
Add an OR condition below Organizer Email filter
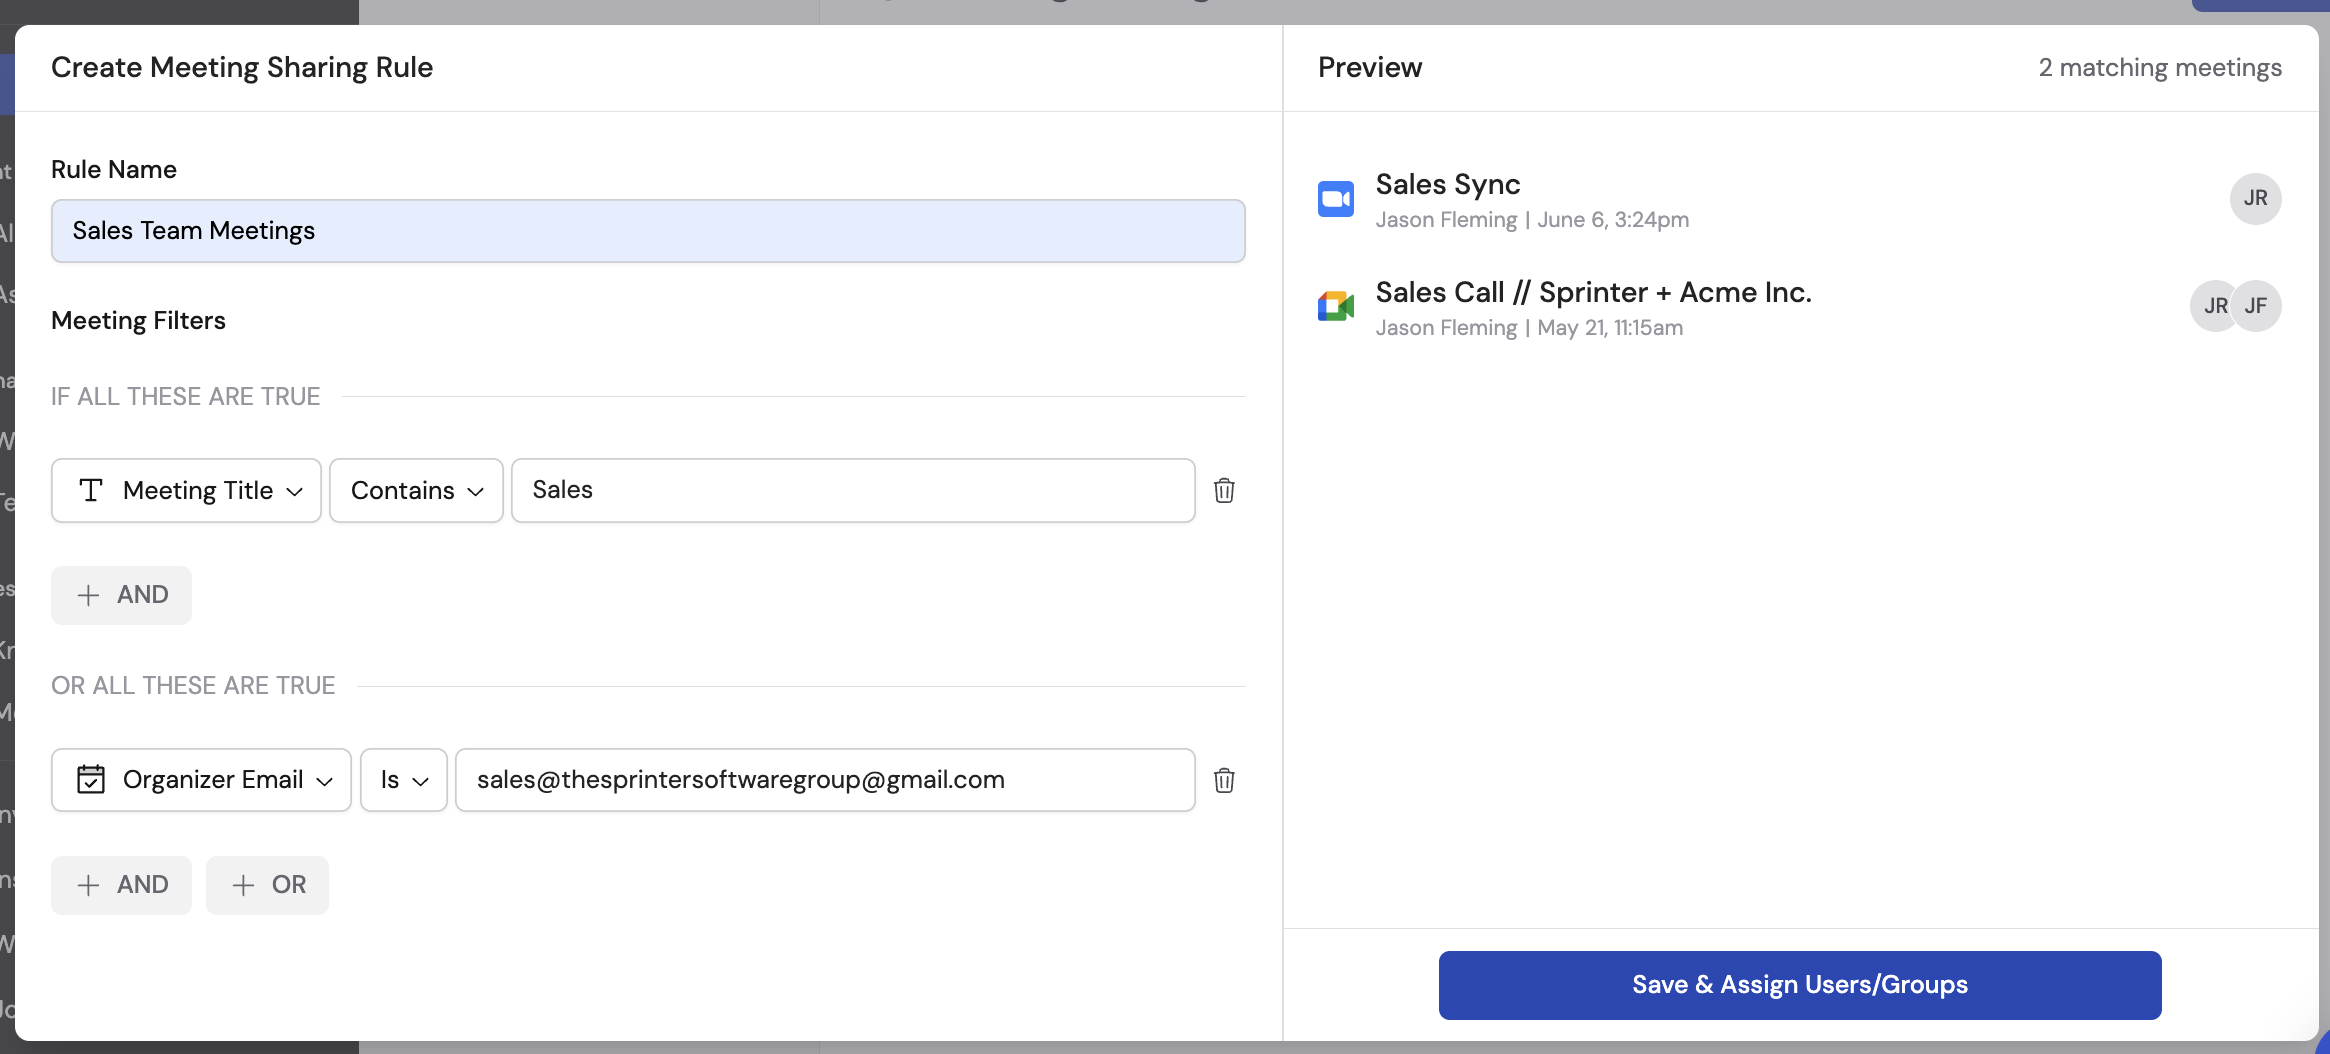(x=267, y=885)
